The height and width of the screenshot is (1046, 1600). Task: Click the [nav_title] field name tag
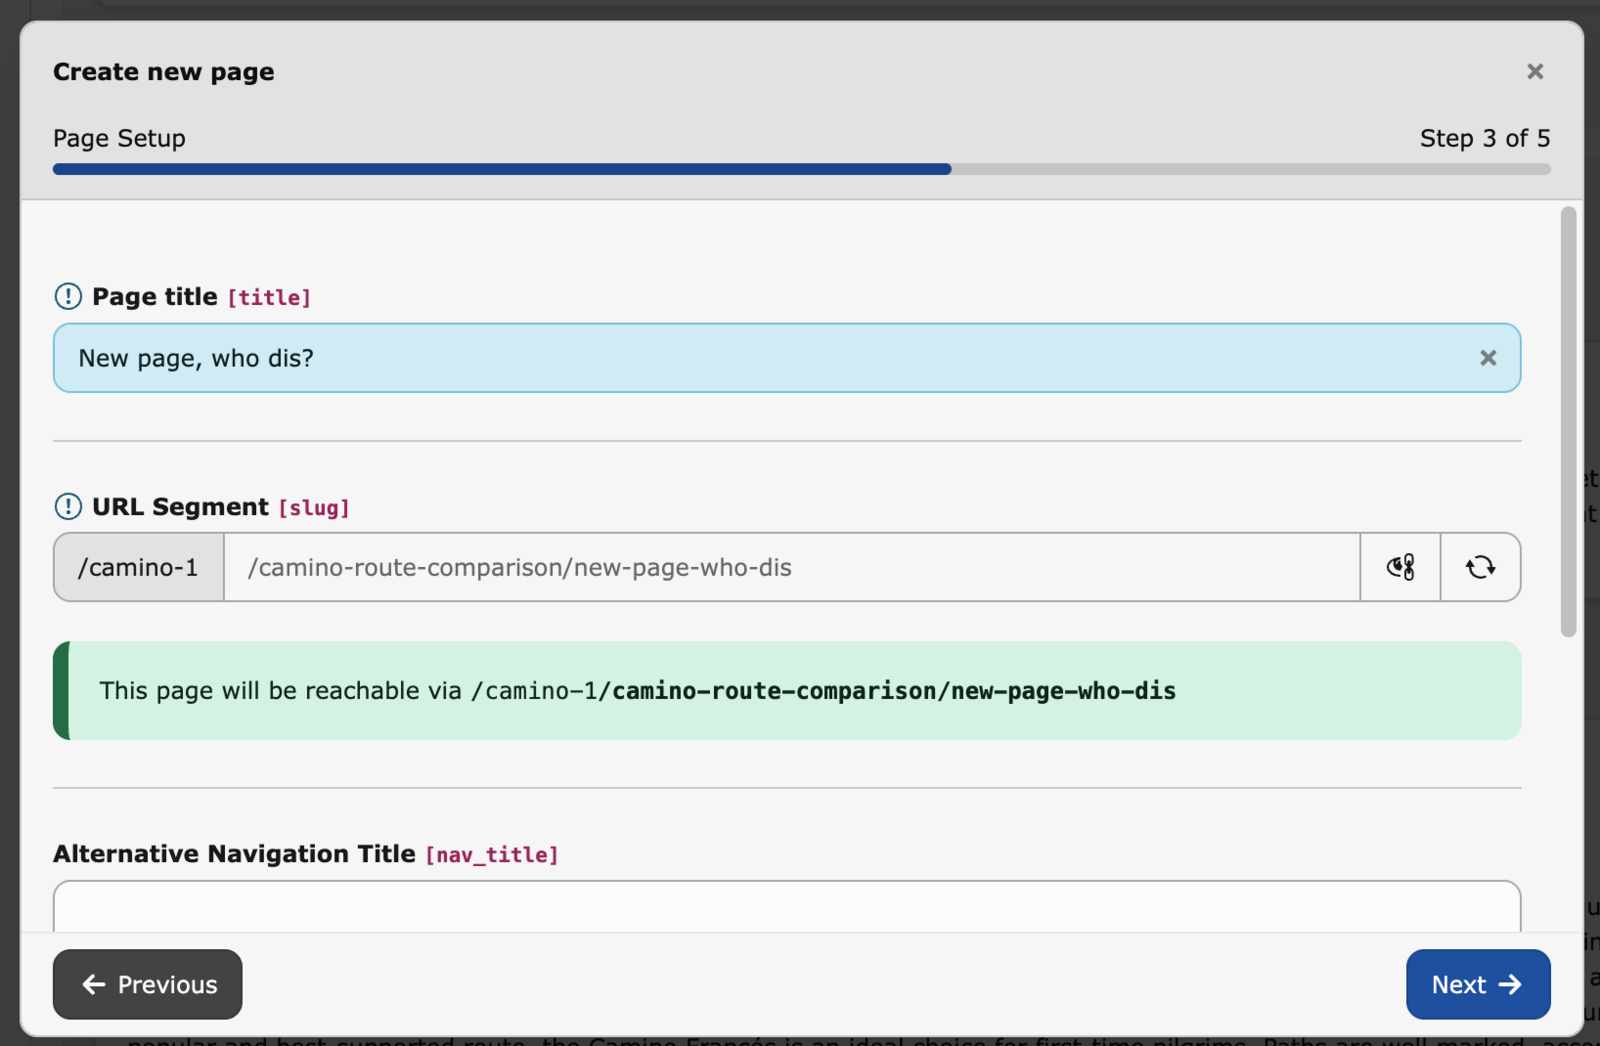click(x=492, y=855)
